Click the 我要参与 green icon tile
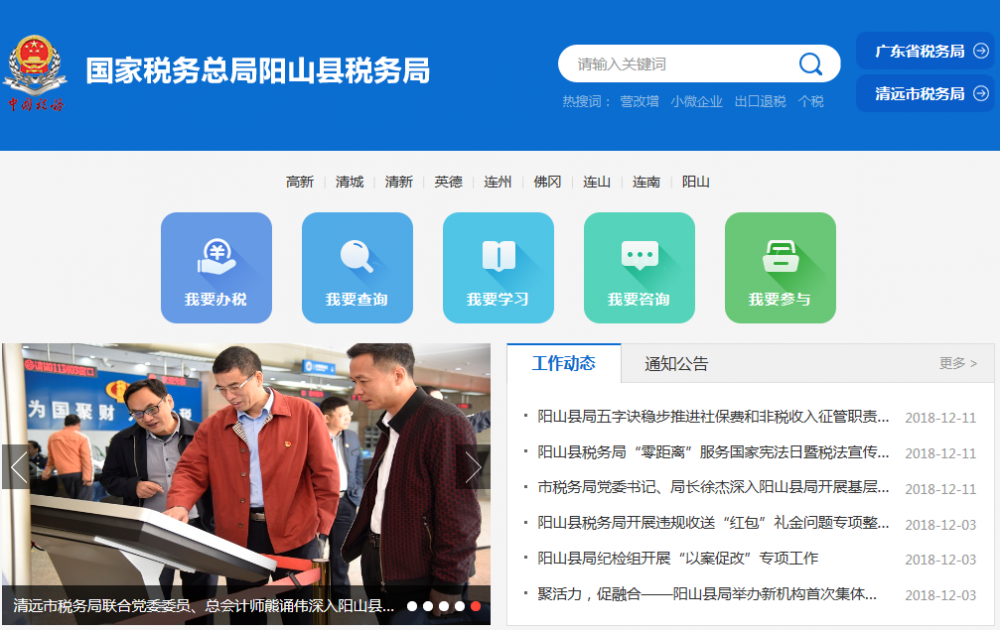Screen dimensions: 1000x630 (780, 267)
